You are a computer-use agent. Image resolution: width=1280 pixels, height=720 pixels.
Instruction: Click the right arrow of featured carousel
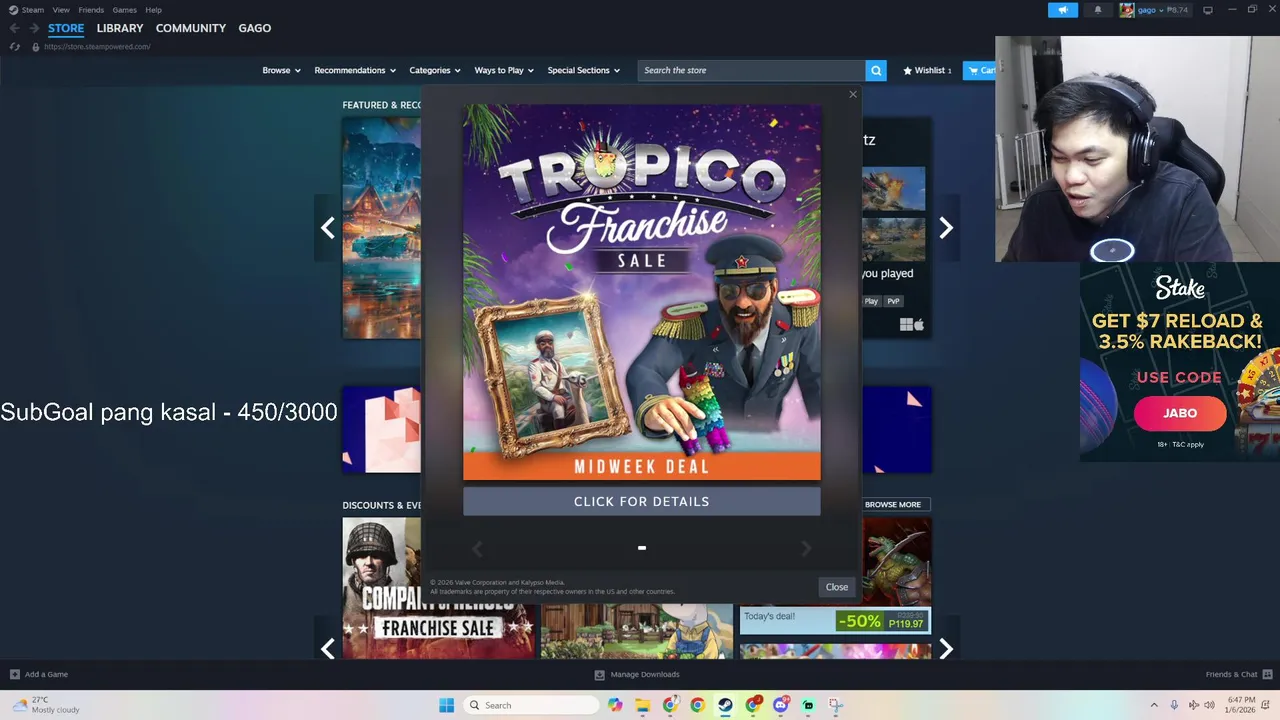(x=946, y=228)
